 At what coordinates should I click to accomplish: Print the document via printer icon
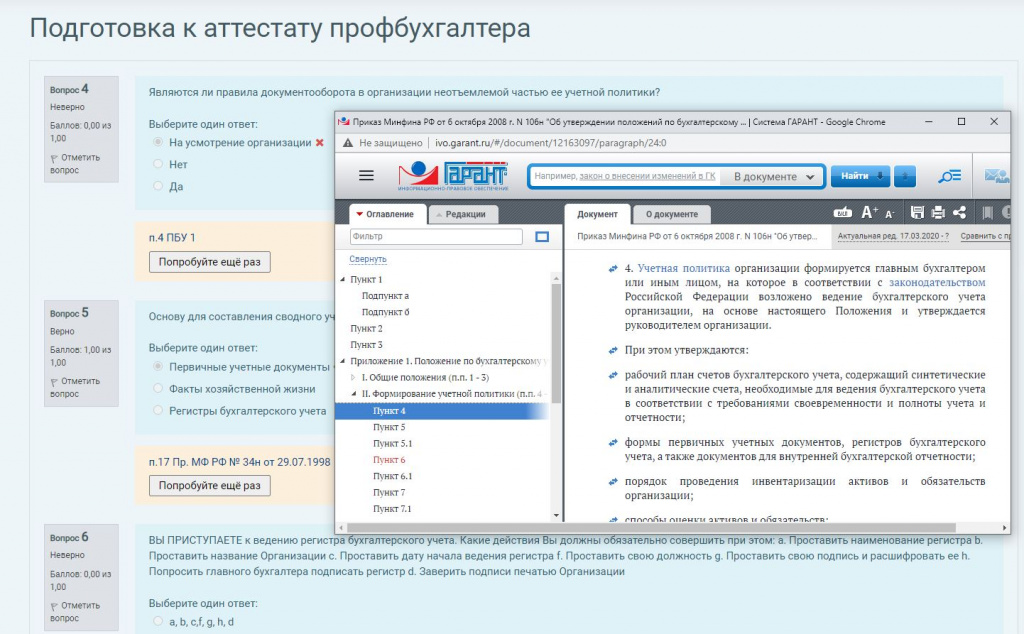(x=938, y=213)
